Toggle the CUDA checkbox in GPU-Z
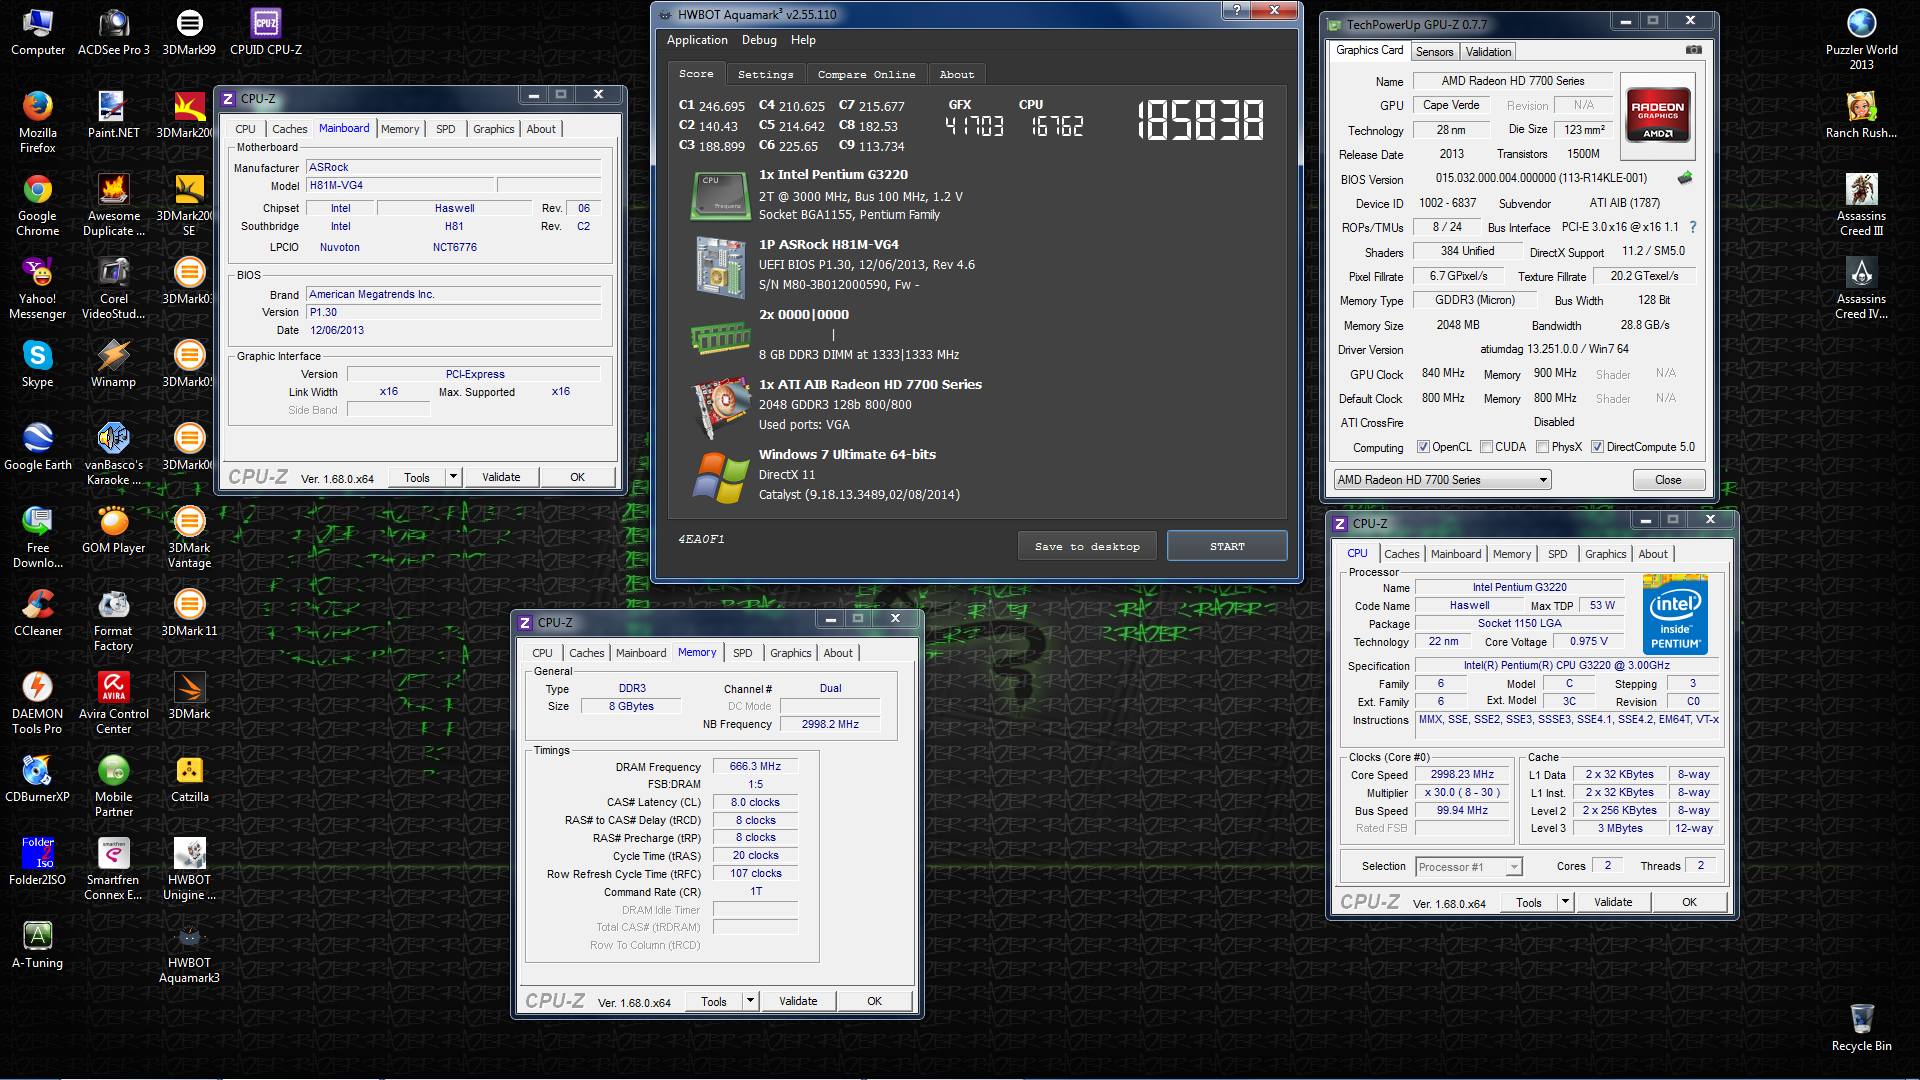Image resolution: width=1920 pixels, height=1080 pixels. [x=1486, y=447]
